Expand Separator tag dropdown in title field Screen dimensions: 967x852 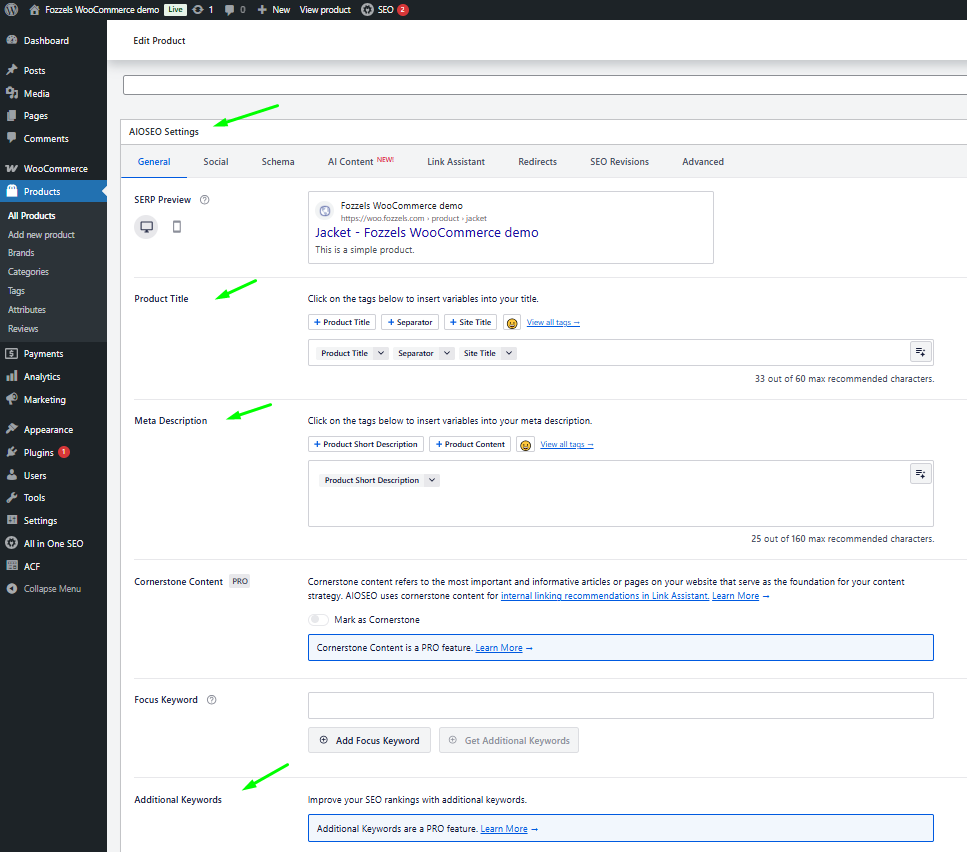coord(447,353)
